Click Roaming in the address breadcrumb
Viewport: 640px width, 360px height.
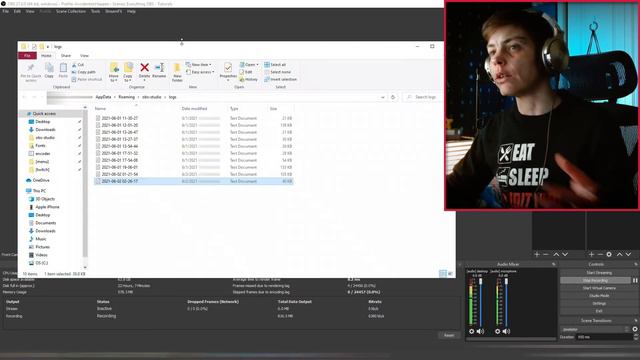tap(127, 97)
